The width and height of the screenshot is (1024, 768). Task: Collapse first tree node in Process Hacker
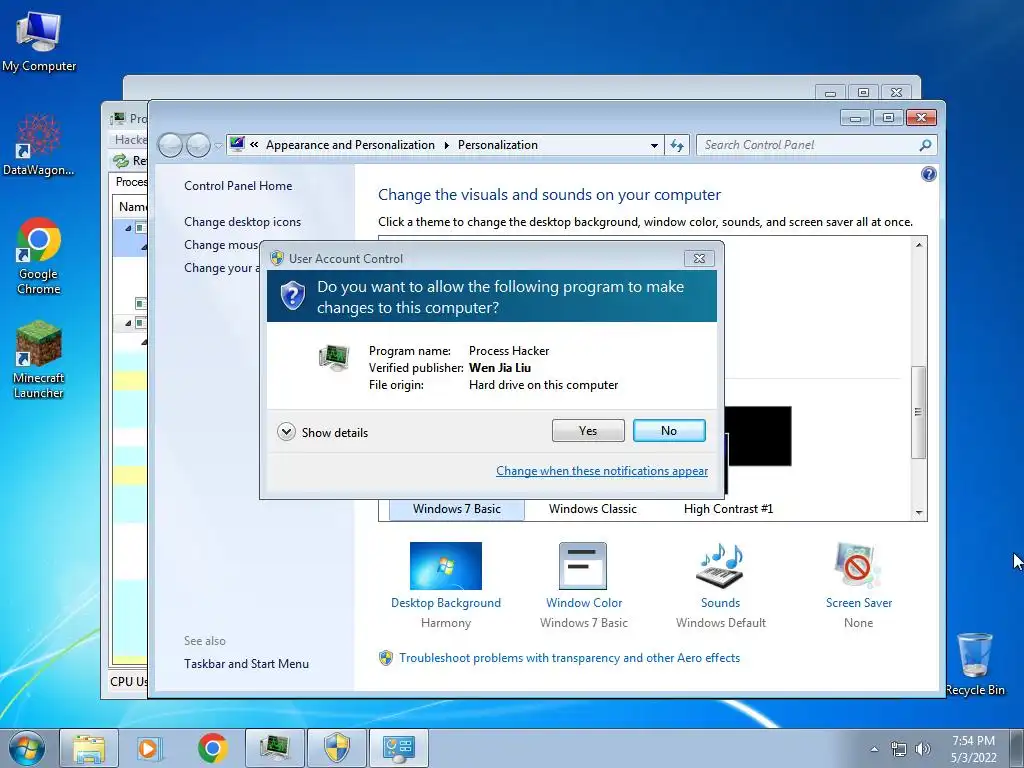coord(128,229)
